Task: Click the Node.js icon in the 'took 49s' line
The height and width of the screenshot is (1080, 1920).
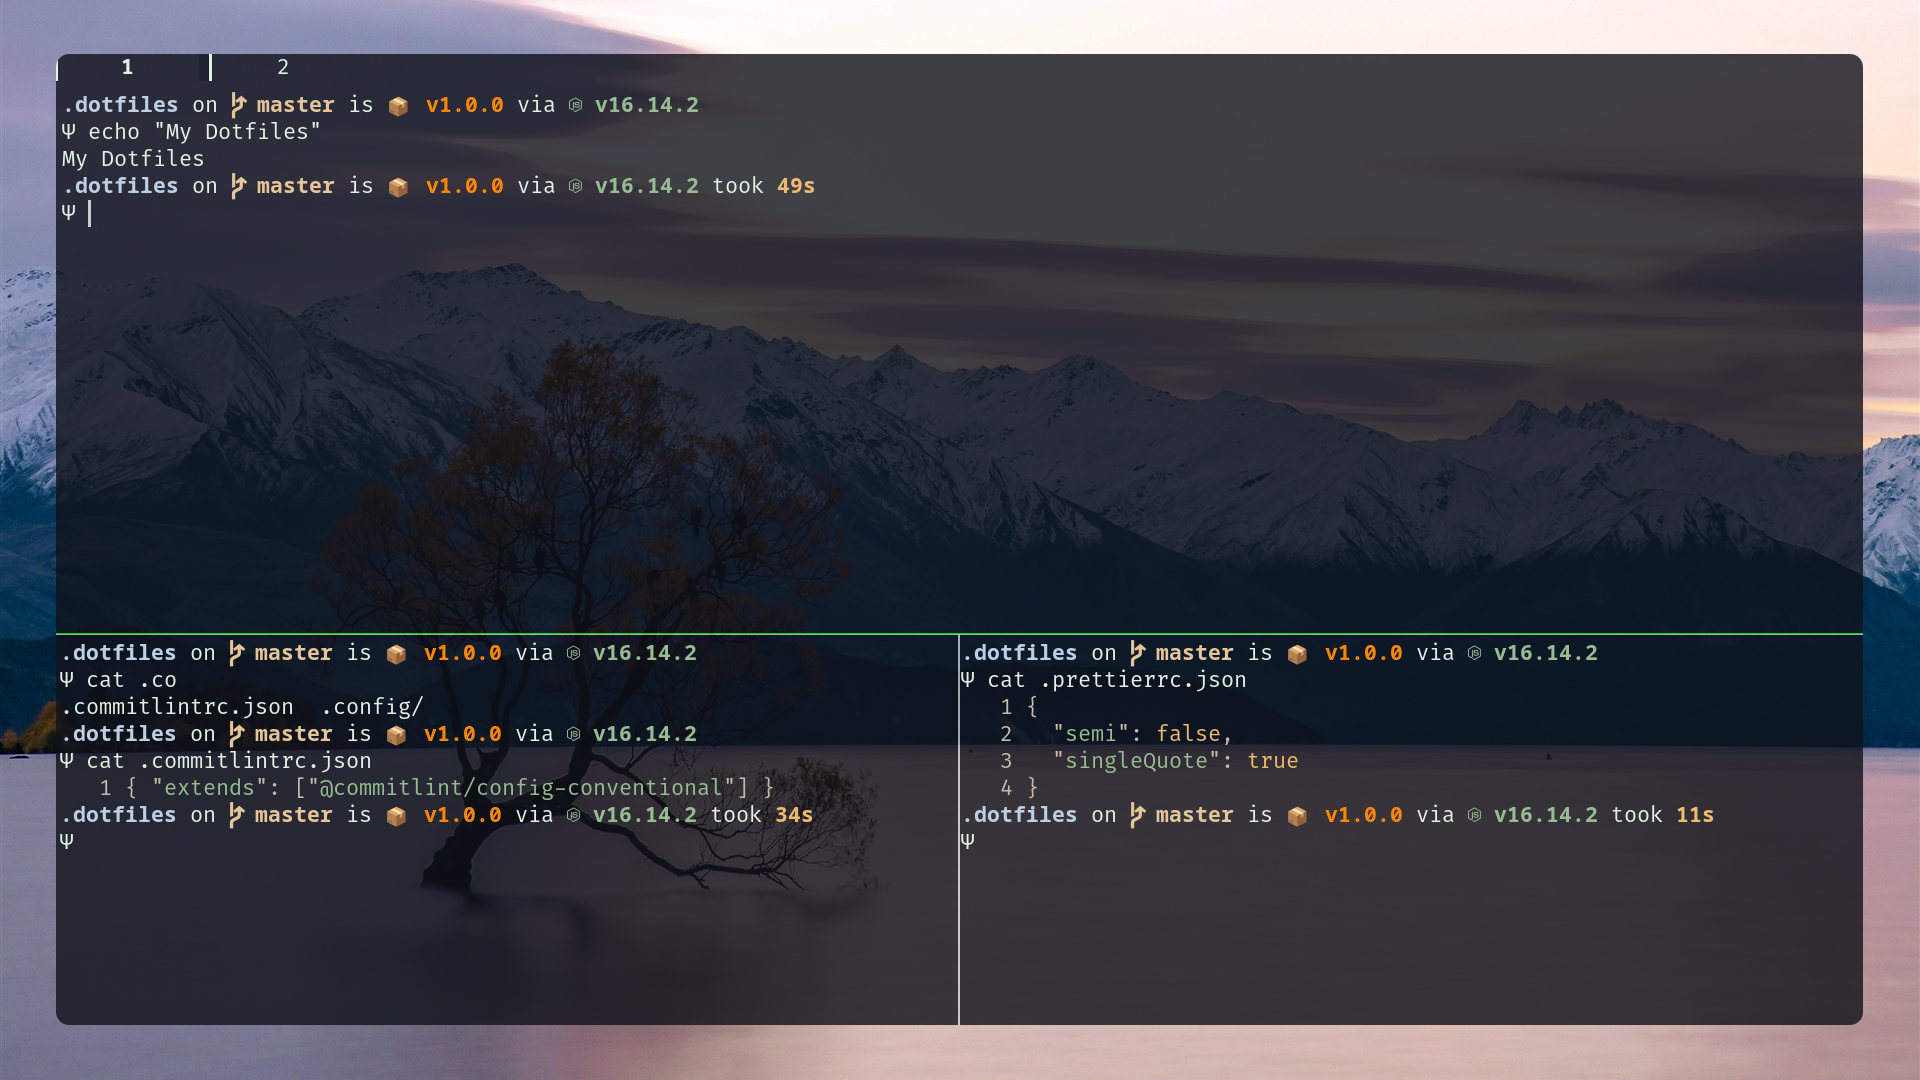Action: [x=575, y=186]
